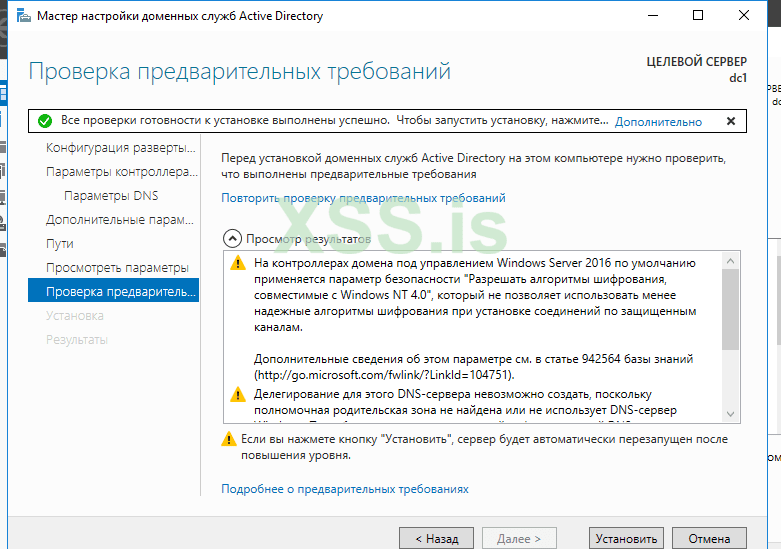781x549 pixels.
Task: Click scroll down arrow in results box
Action: [x=730, y=414]
